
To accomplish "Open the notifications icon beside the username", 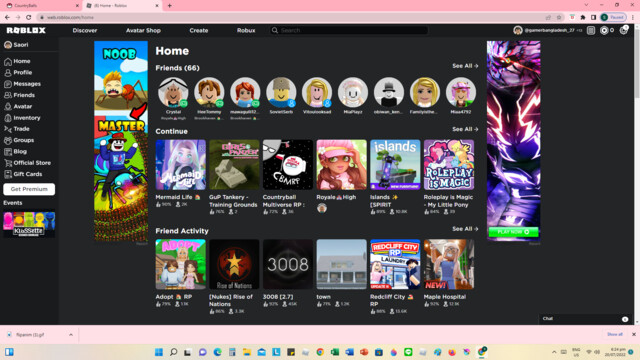I will [x=591, y=31].
